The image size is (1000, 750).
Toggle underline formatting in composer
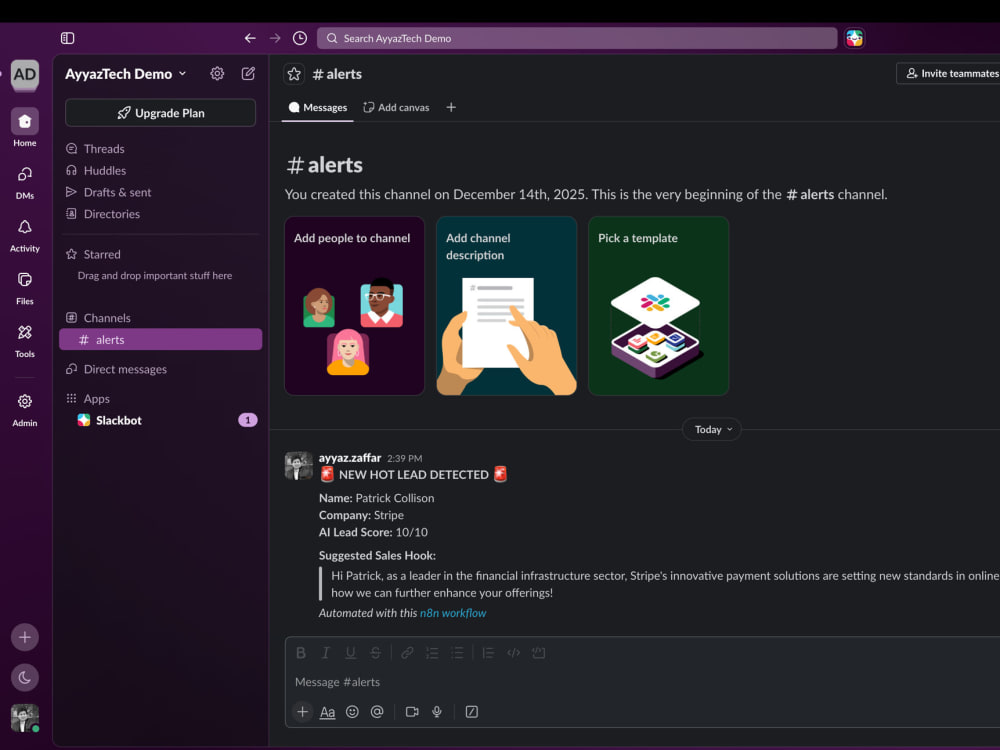pyautogui.click(x=350, y=652)
